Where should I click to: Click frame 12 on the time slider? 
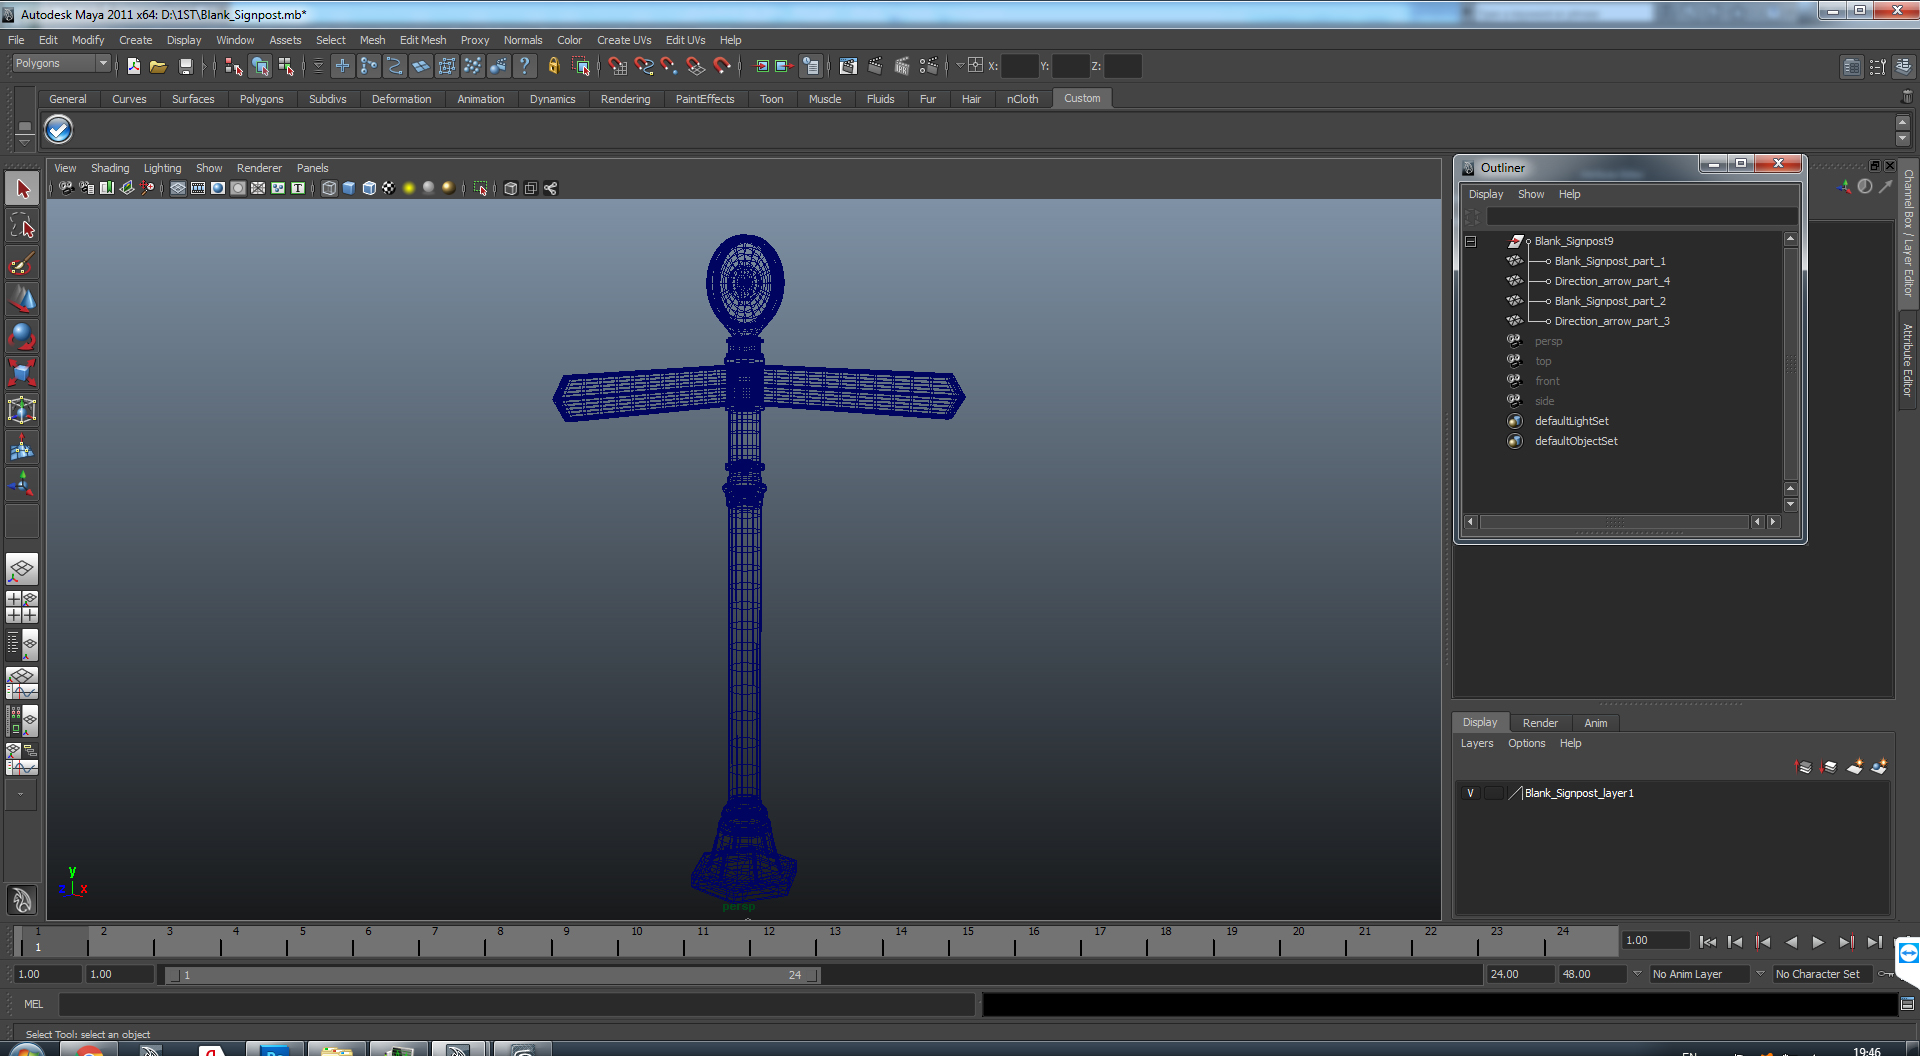click(768, 941)
